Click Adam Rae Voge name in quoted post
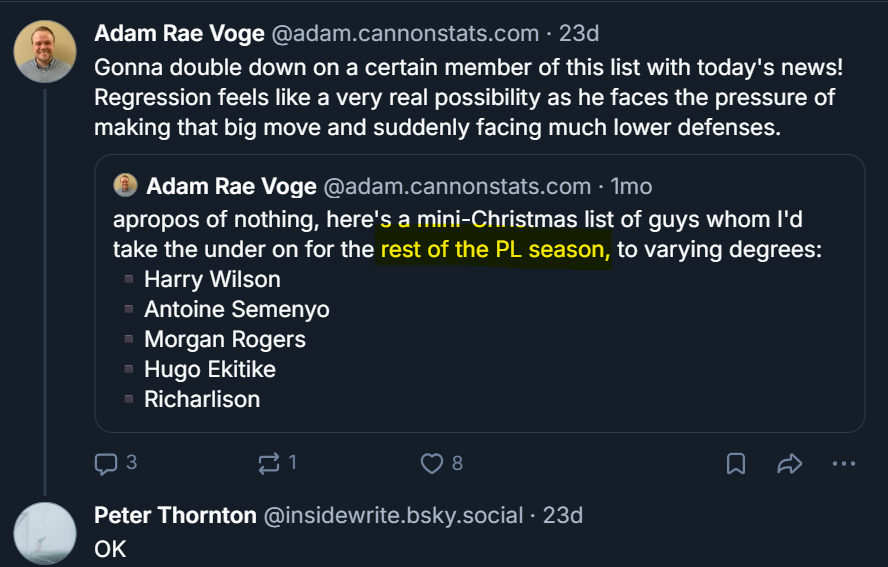 (x=231, y=186)
